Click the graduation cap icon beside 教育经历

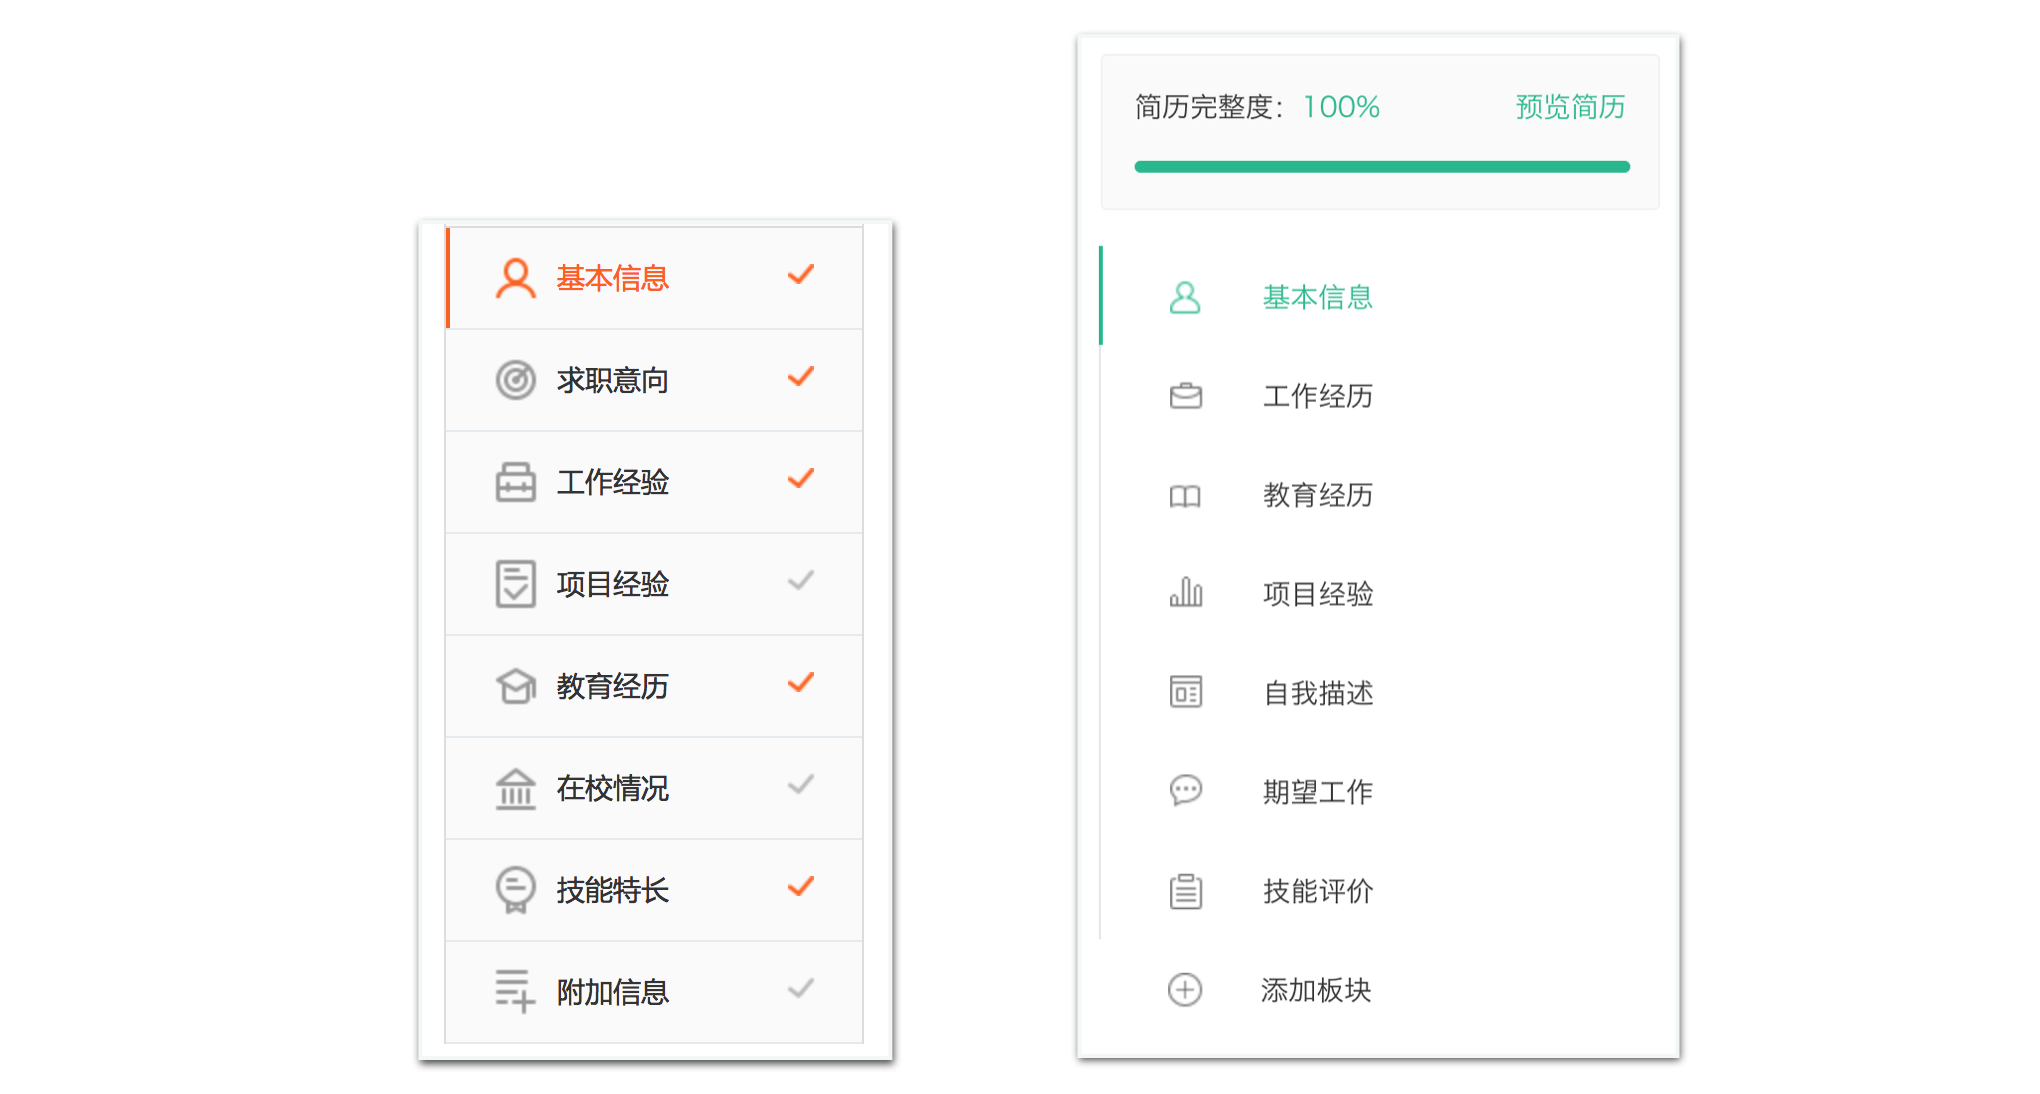[x=515, y=686]
